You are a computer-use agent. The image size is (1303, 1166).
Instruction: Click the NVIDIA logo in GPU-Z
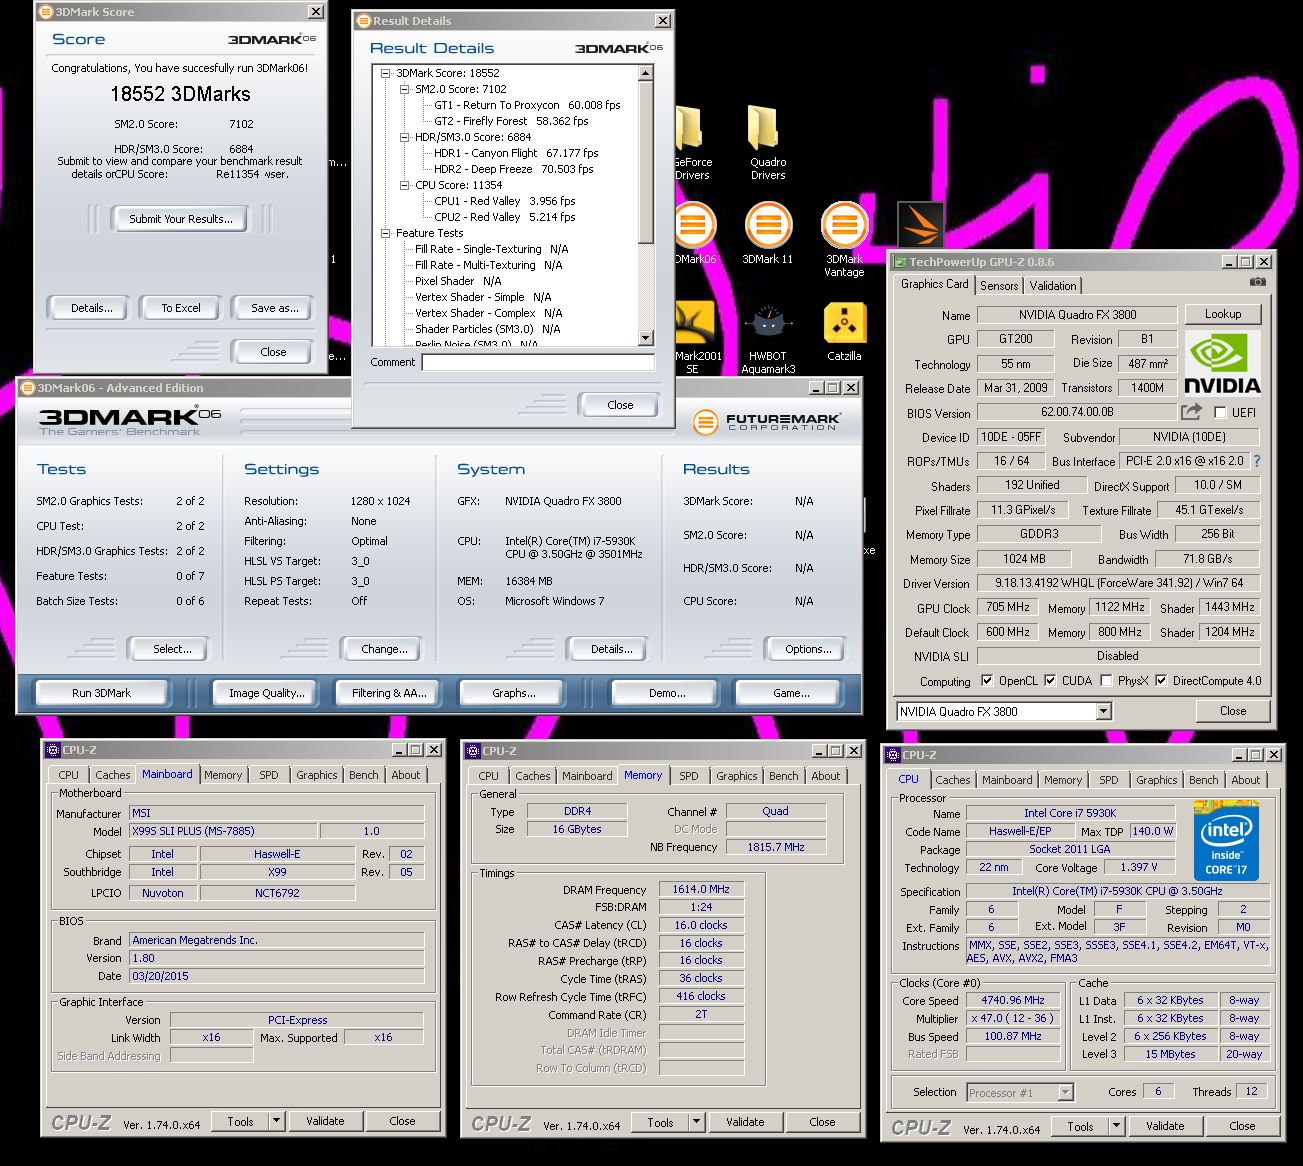click(x=1222, y=364)
